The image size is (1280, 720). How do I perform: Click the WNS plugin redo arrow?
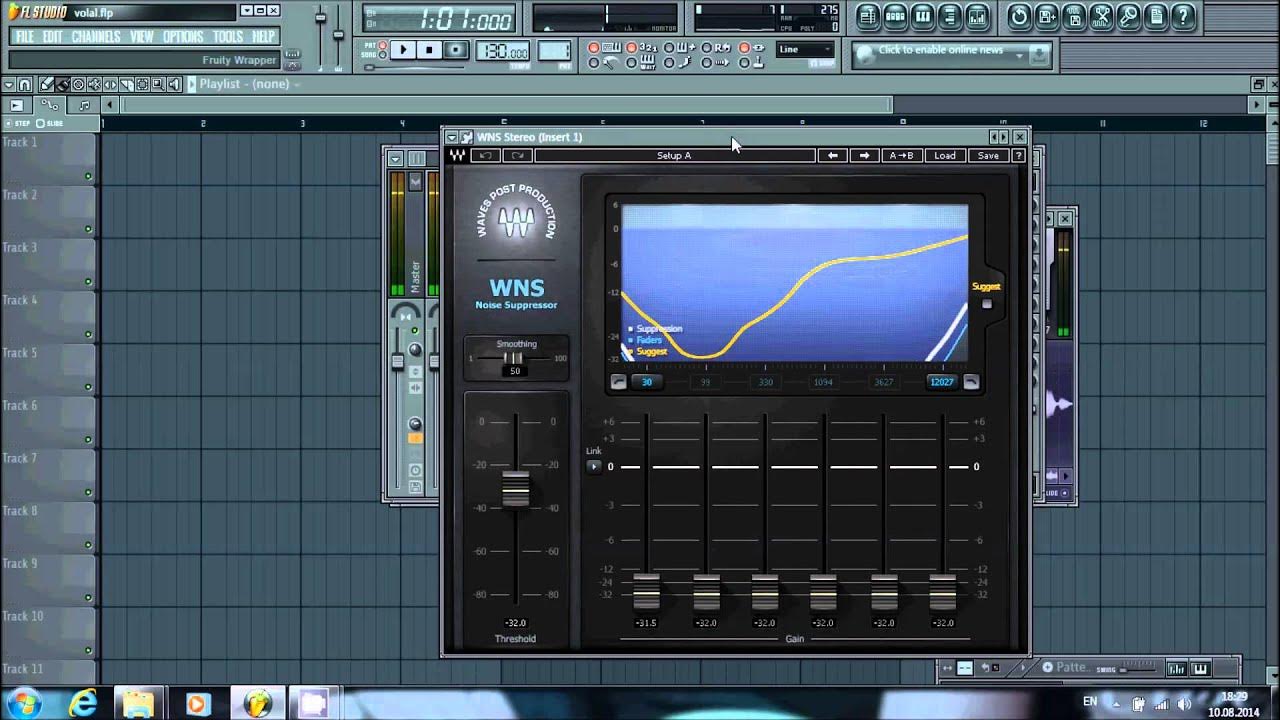click(517, 155)
